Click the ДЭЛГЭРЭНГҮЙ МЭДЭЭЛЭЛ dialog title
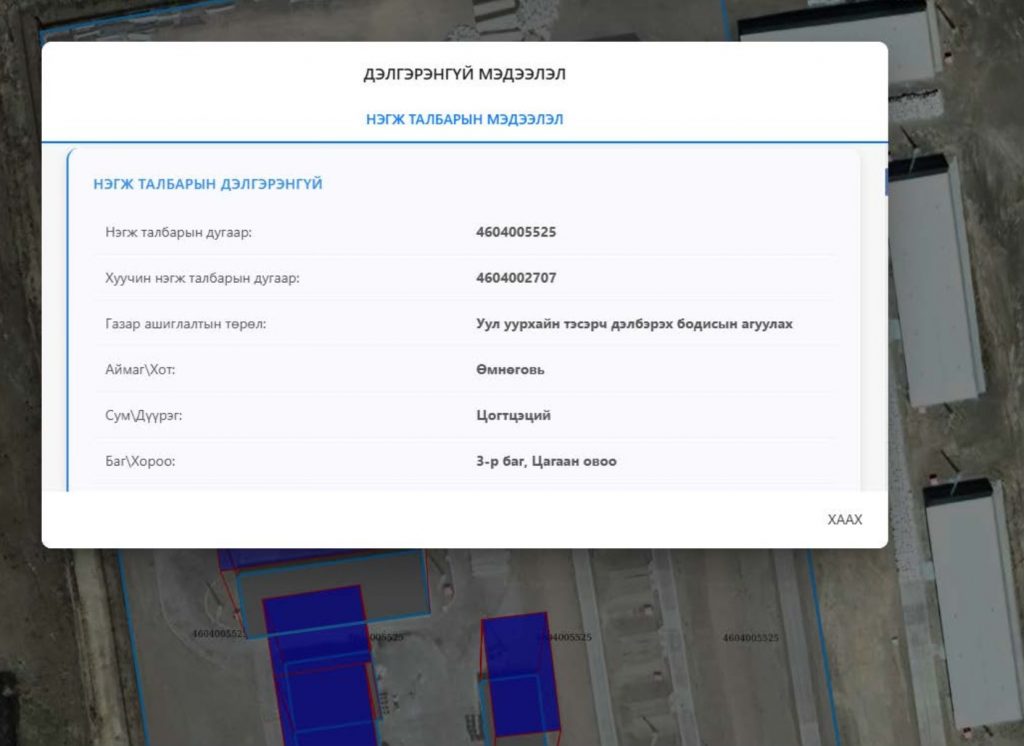Image resolution: width=1024 pixels, height=746 pixels. pyautogui.click(x=464, y=75)
